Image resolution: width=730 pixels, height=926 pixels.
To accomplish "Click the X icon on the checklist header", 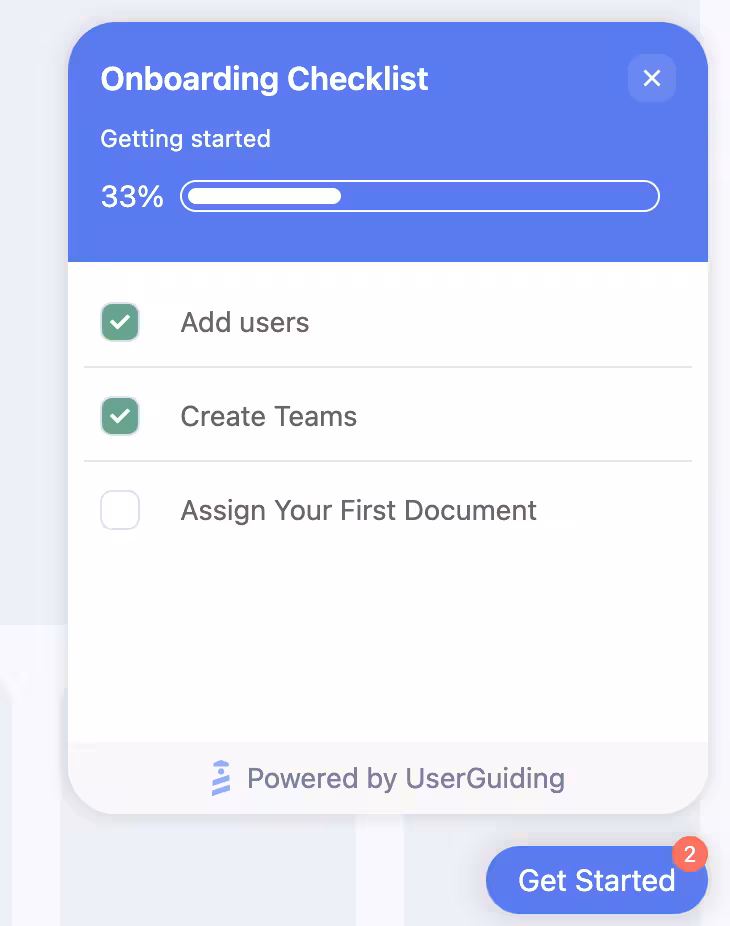I will click(x=652, y=78).
